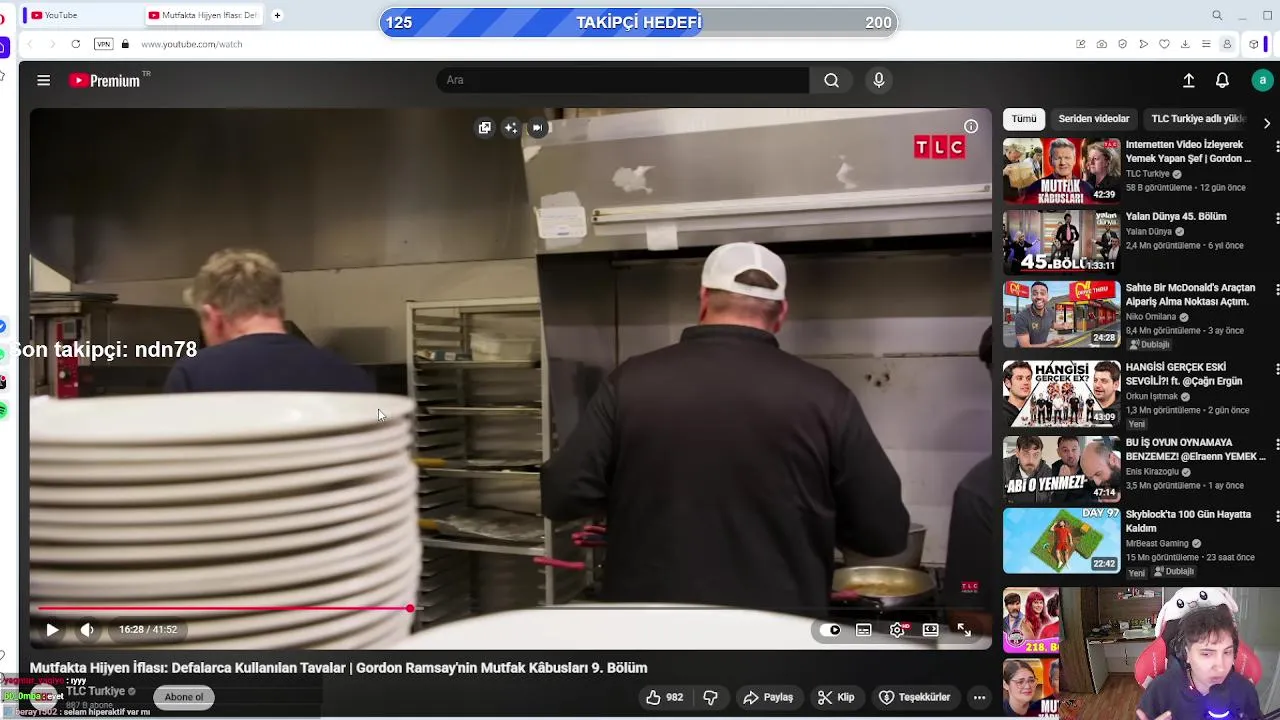Add page to bookmarks heart icon
Viewport: 1280px width, 720px height.
pyautogui.click(x=1164, y=44)
